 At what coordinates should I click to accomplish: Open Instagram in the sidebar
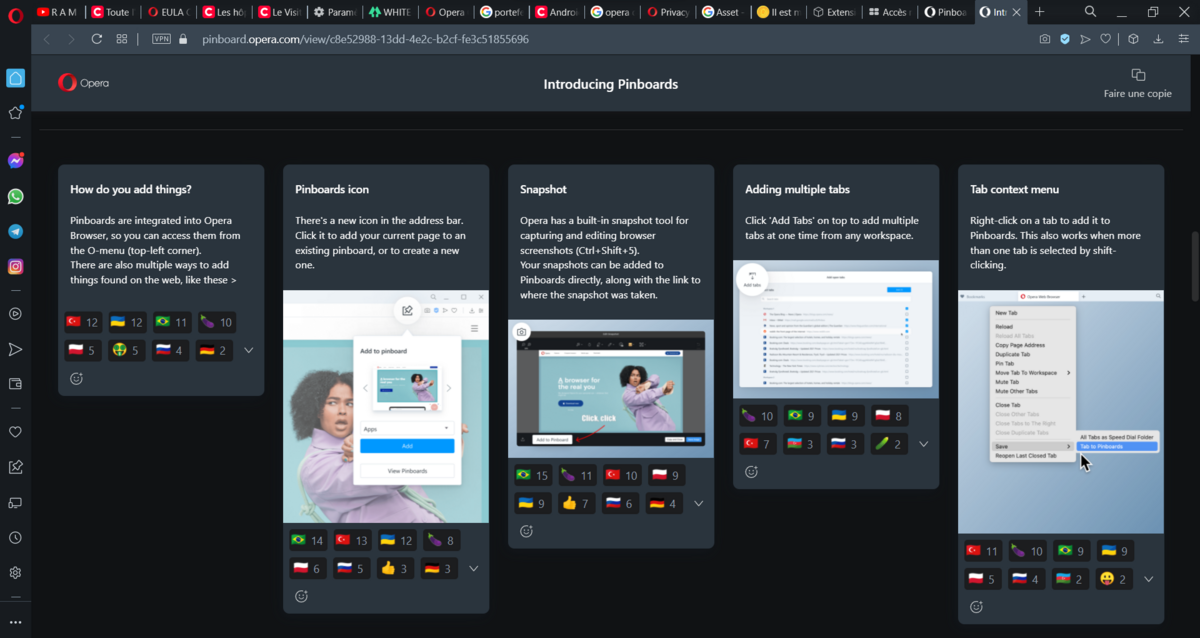click(15, 267)
